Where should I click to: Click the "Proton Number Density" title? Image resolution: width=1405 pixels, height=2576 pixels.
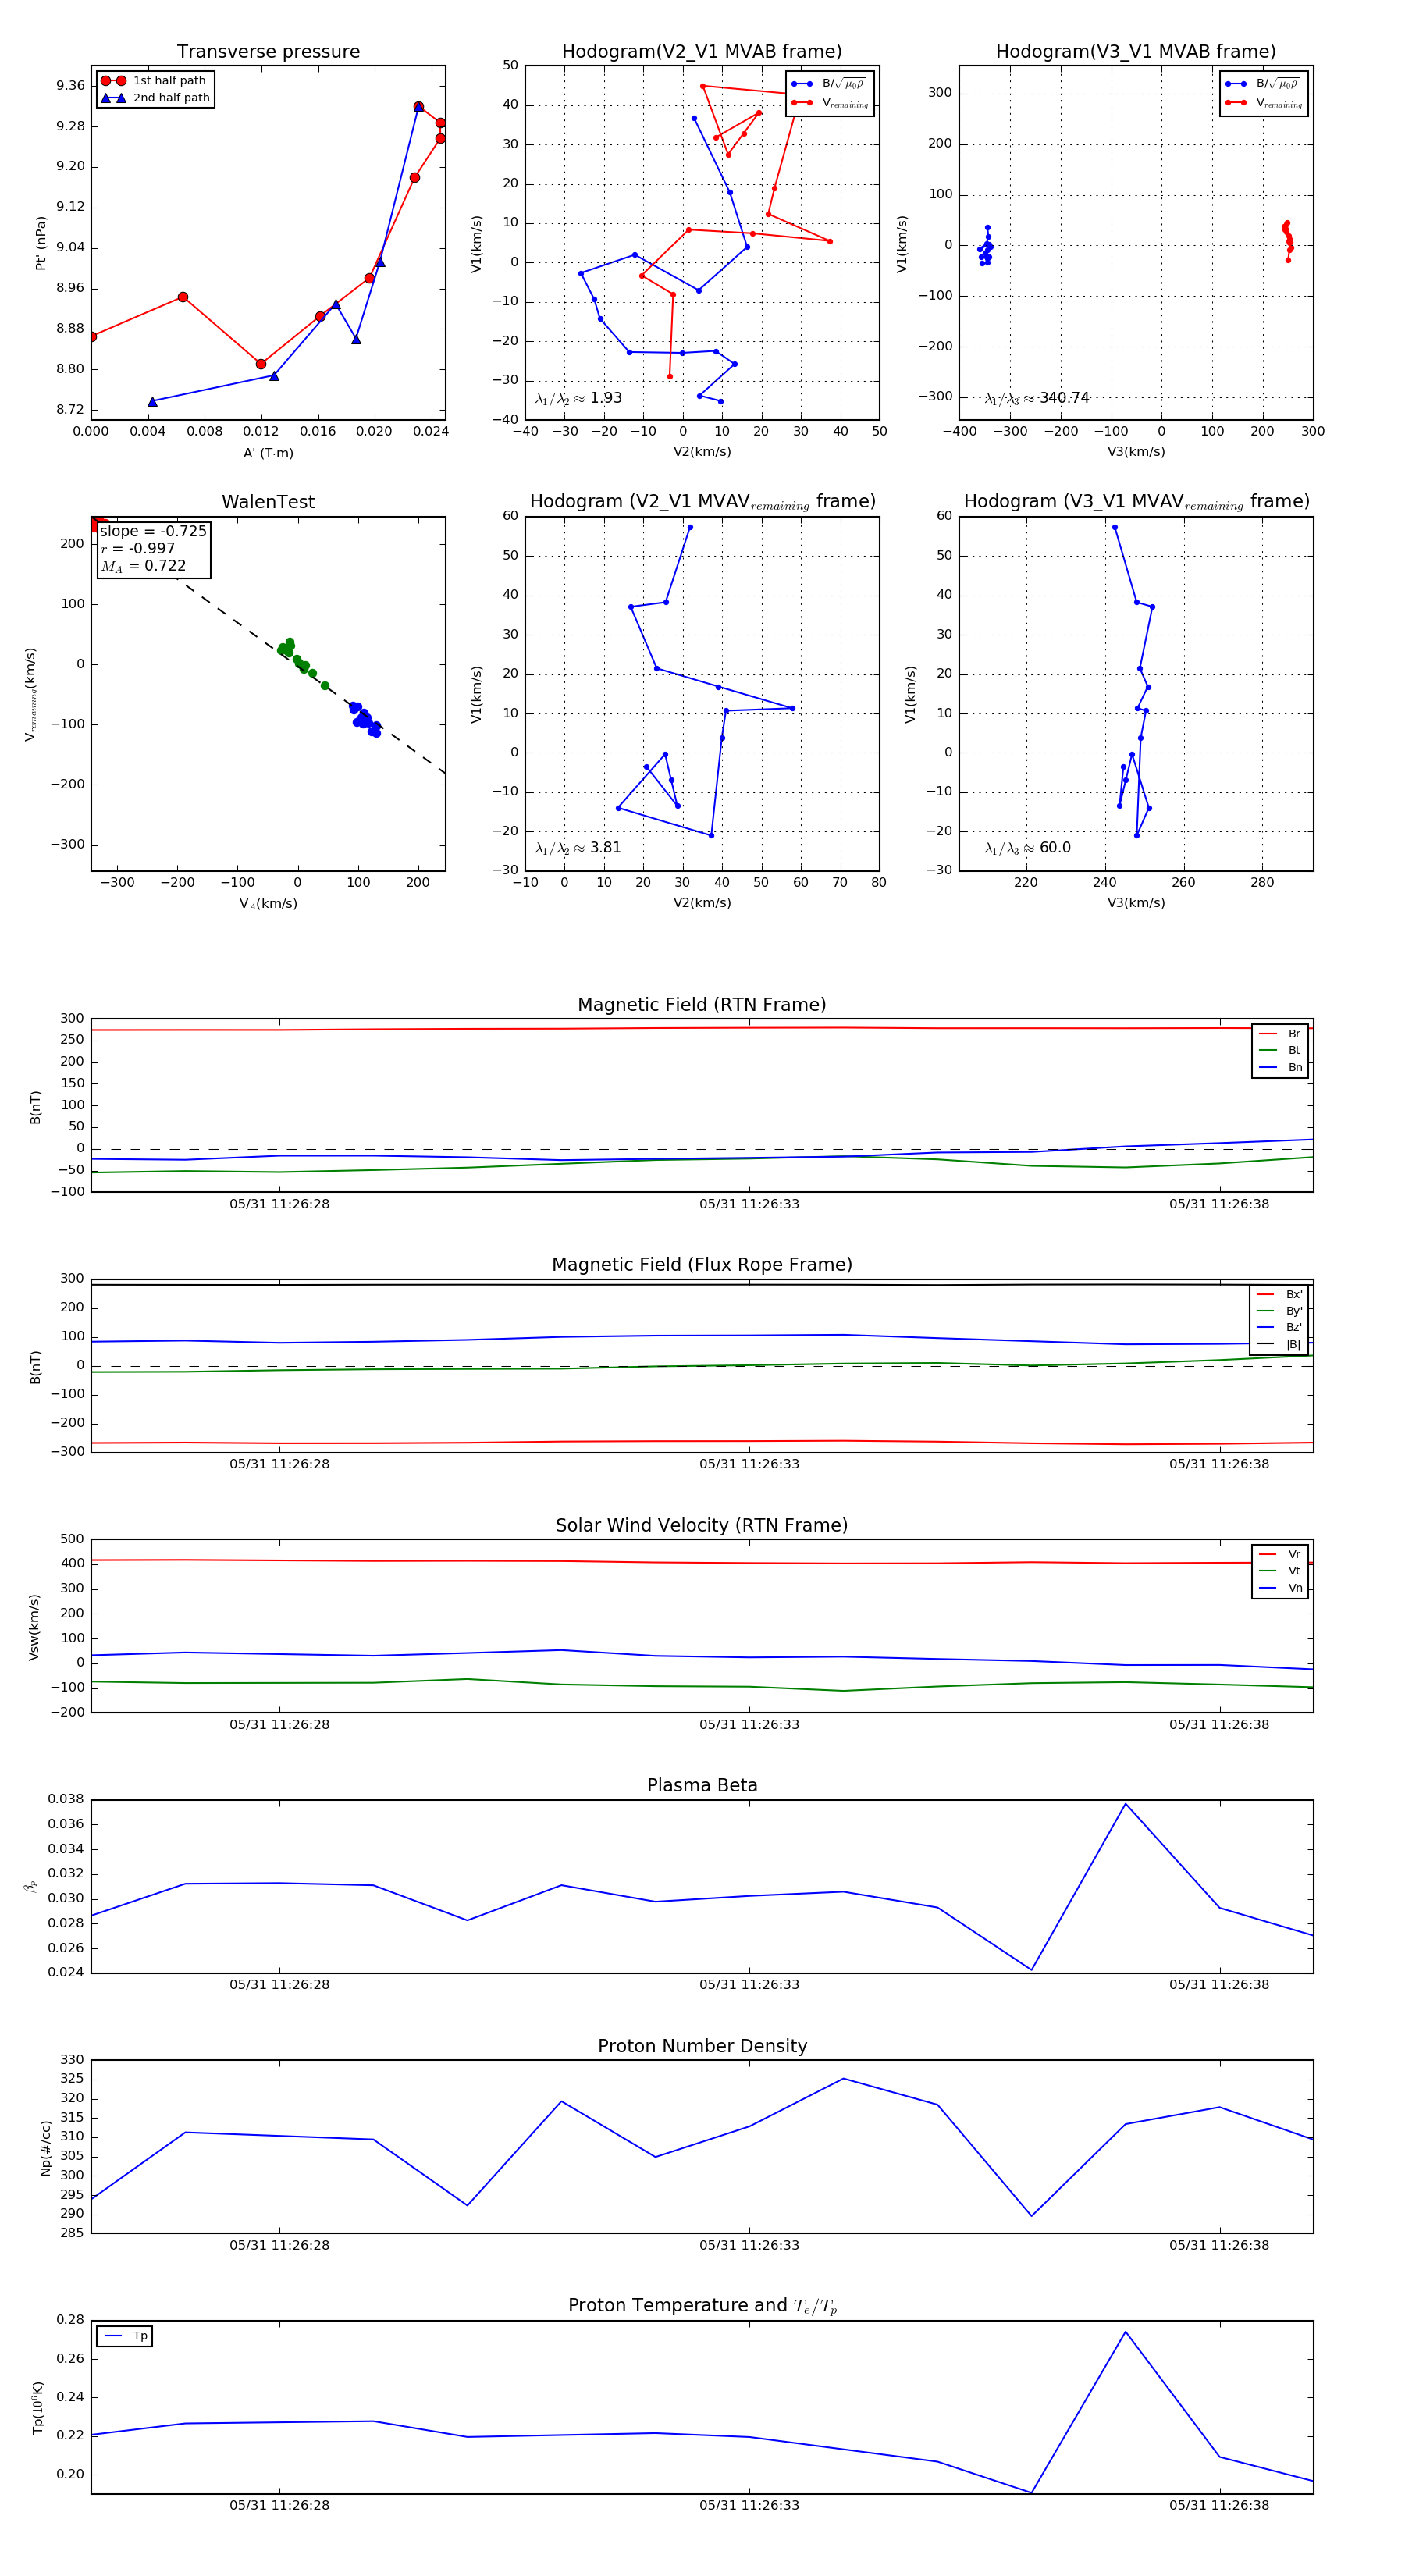[702, 2046]
